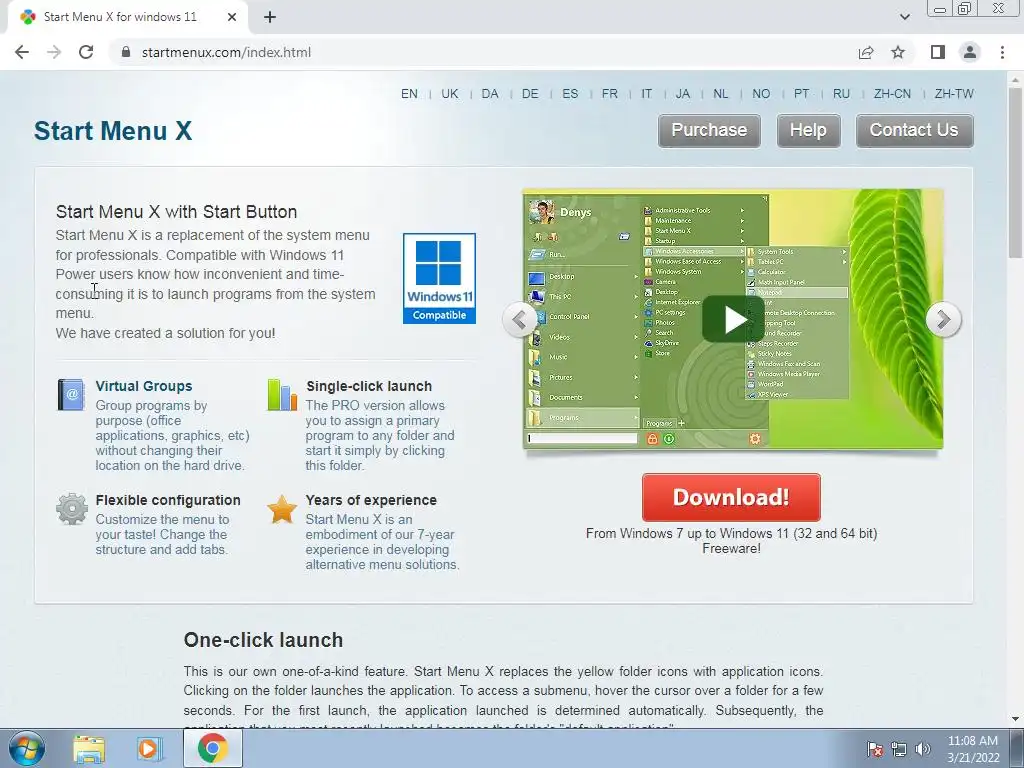Click the browser forward arrow
Image resolution: width=1024 pixels, height=768 pixels.
coord(54,52)
